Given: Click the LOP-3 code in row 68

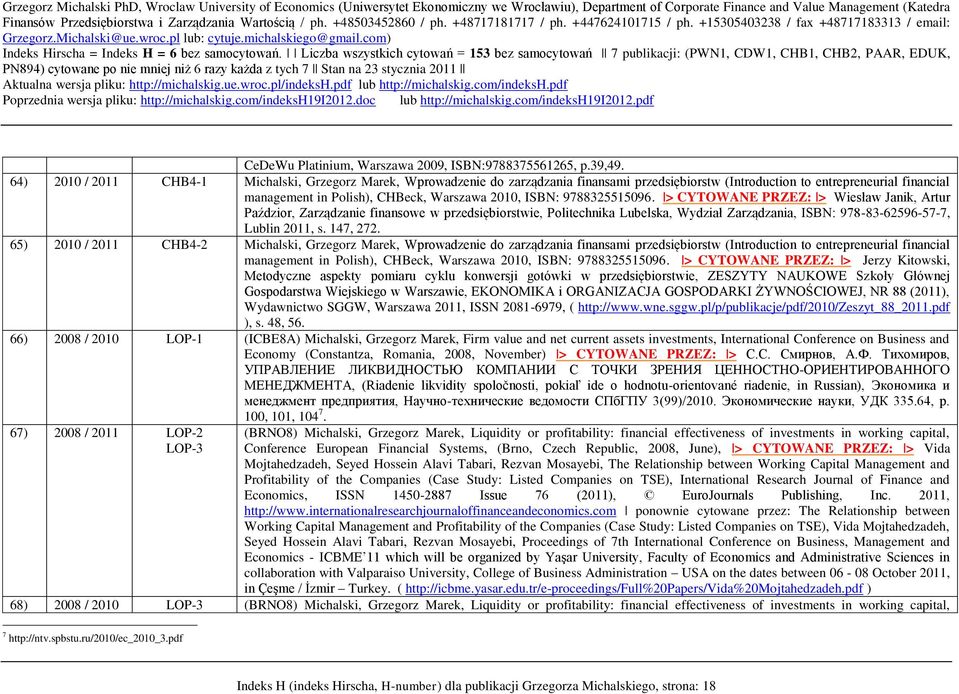Looking at the screenshot, I should tap(184, 605).
